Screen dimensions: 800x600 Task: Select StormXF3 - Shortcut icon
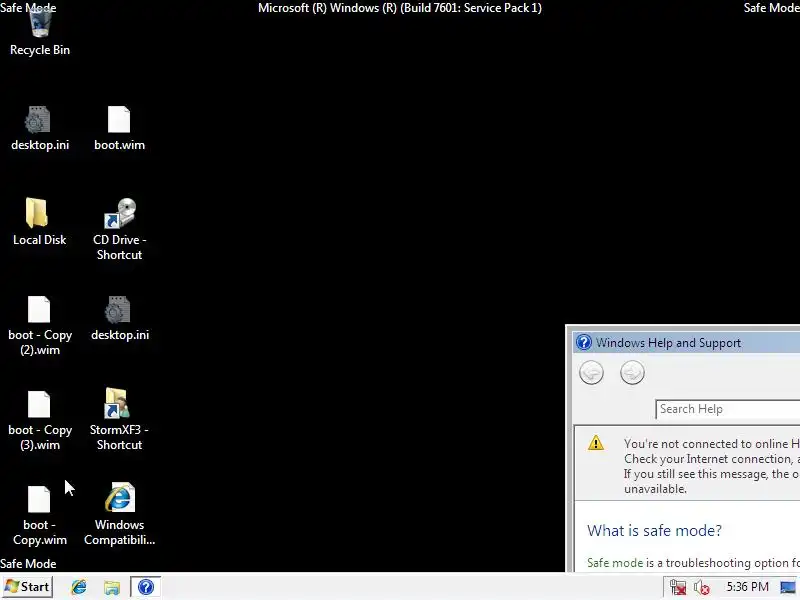pyautogui.click(x=119, y=419)
